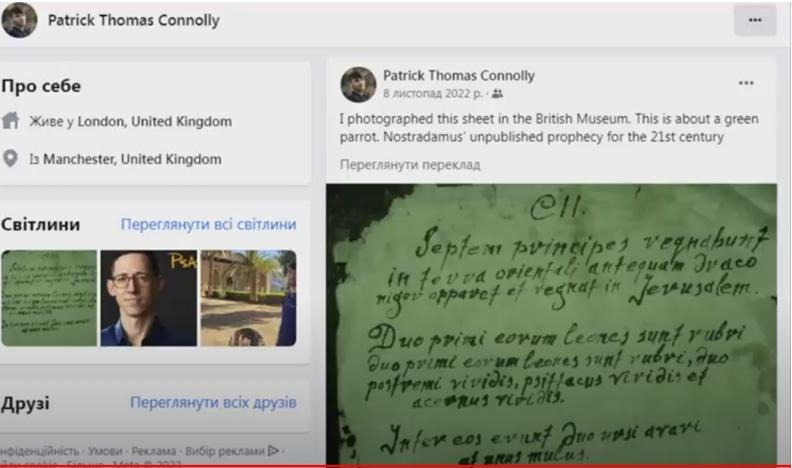Screen dimensions: 792x468
Task: Click the friends audience icon beside the post date
Action: [x=498, y=94]
